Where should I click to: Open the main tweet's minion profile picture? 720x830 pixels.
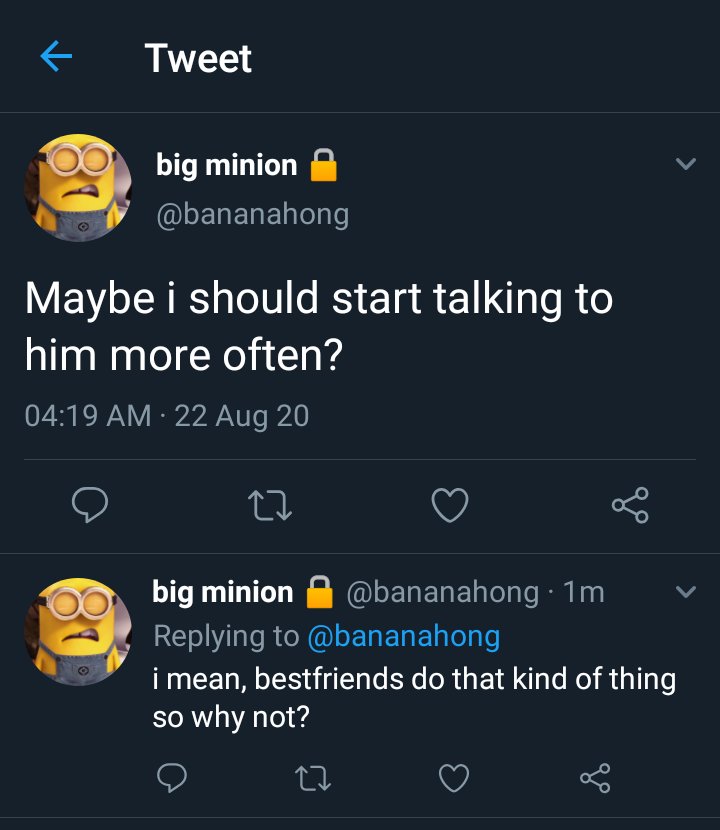(x=78, y=187)
